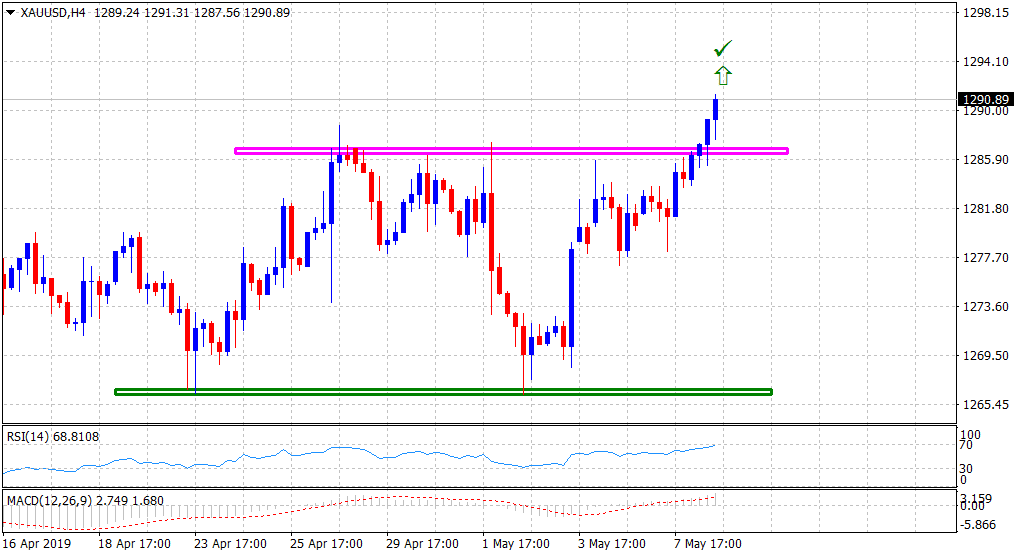Open the dropdown triangle beside XAUUSD,H4
1020x556 pixels.
(11, 12)
